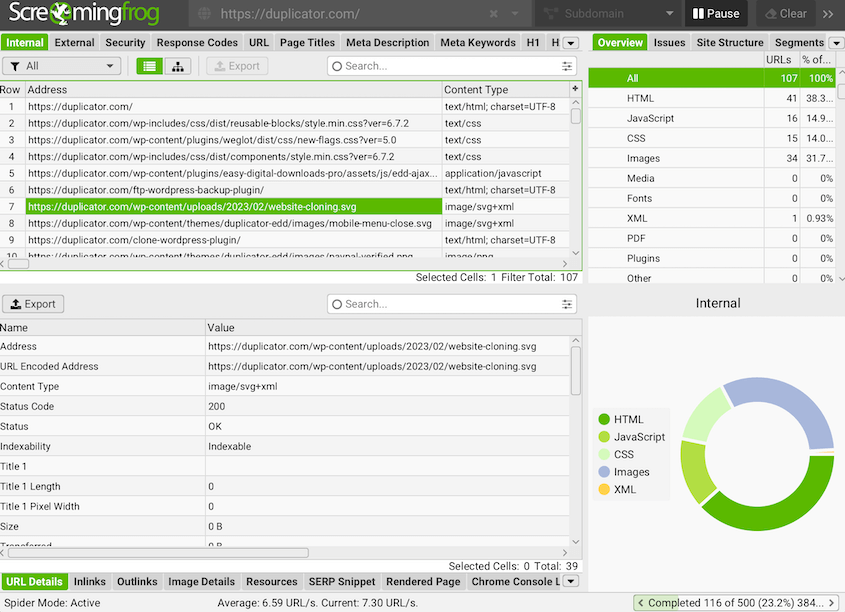Open the URL history dropdown arrow
This screenshot has width=845, height=612.
[515, 14]
